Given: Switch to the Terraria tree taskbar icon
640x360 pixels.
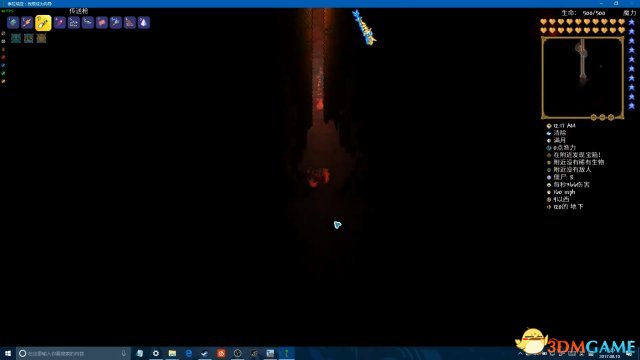Looking at the screenshot, I should click(x=287, y=353).
